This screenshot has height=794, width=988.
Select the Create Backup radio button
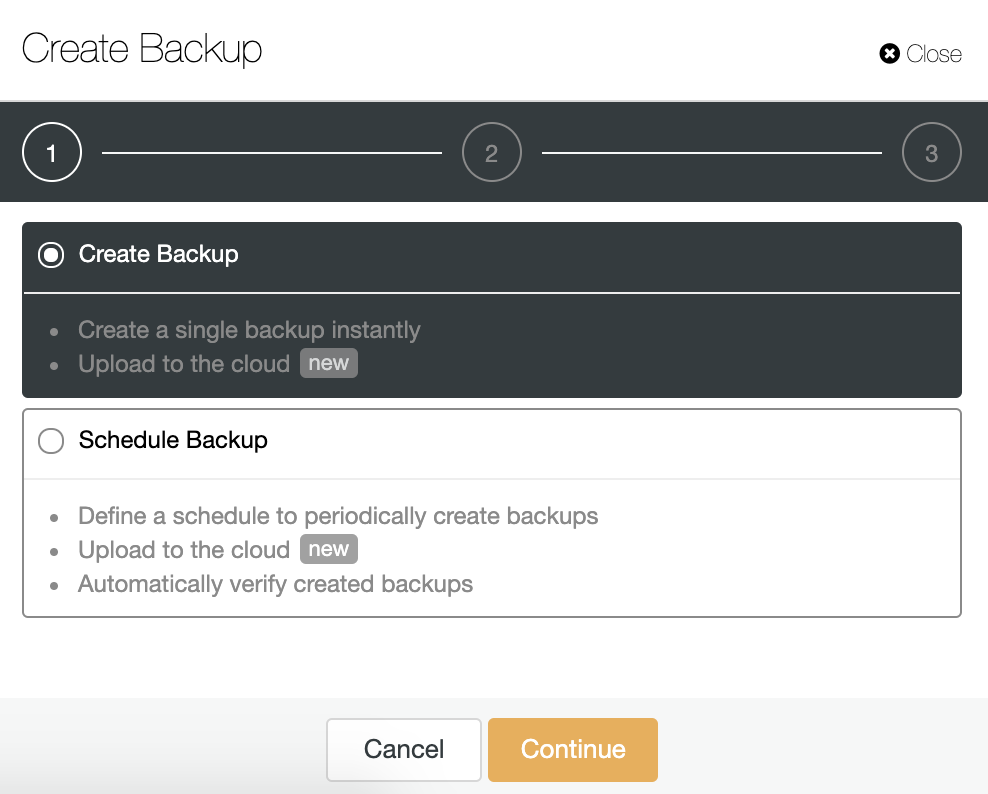click(51, 255)
